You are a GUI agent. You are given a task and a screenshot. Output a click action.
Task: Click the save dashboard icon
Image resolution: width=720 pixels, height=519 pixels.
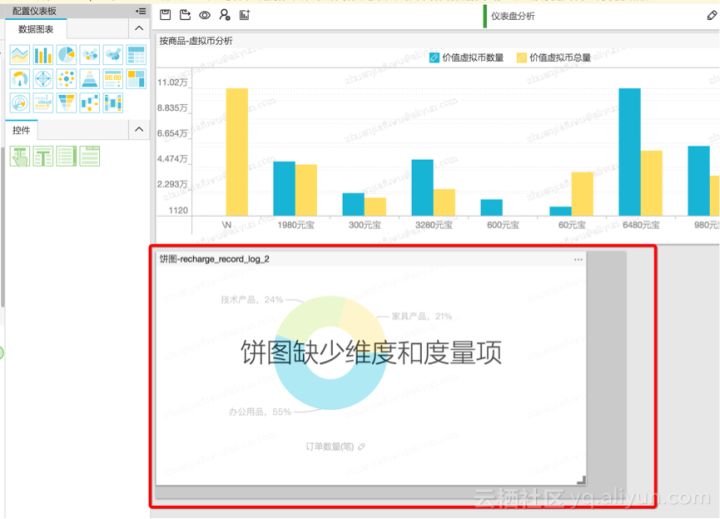(165, 15)
